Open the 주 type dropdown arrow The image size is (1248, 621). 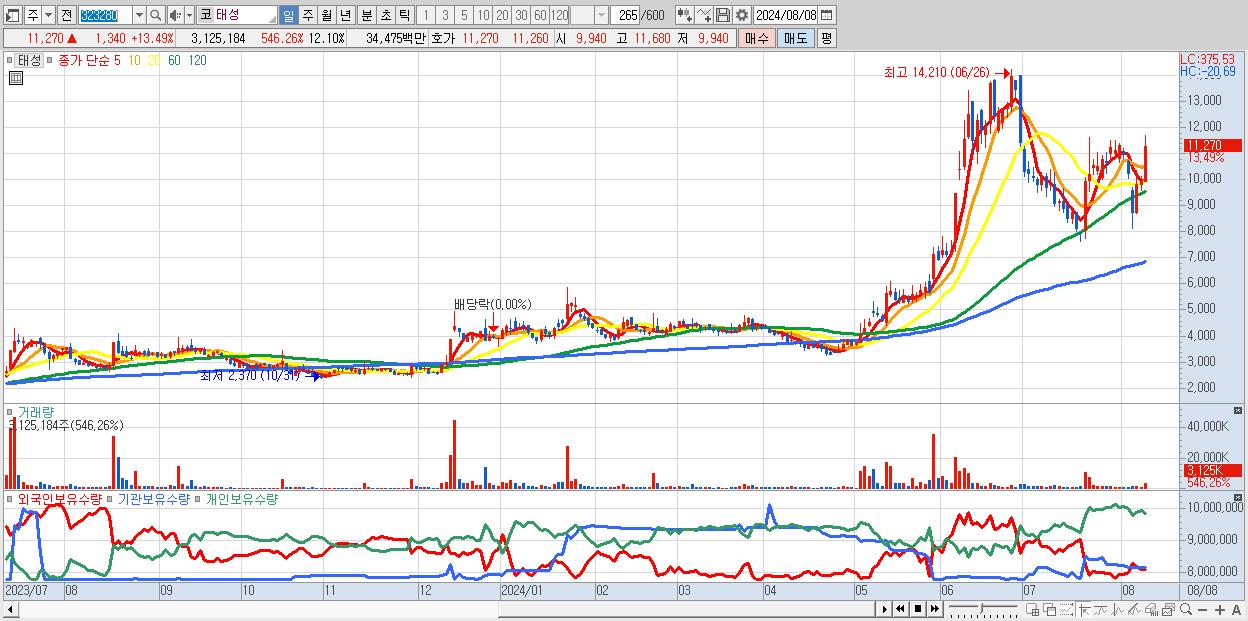pyautogui.click(x=49, y=15)
